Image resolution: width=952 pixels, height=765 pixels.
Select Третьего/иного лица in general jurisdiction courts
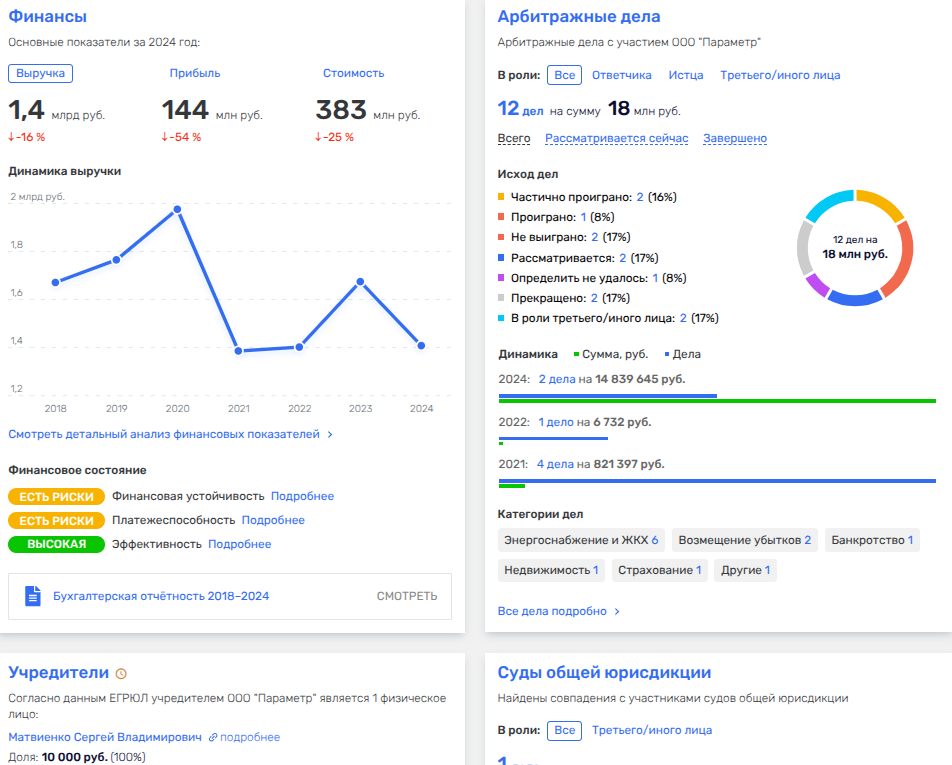[x=651, y=730]
